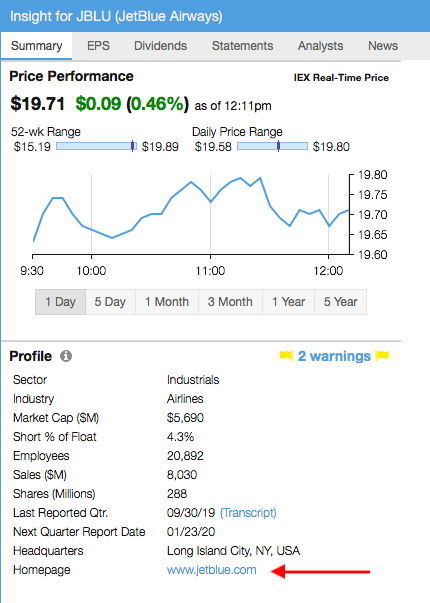430x603 pixels.
Task: Visit www.jetblue.com homepage link
Action: click(x=212, y=570)
